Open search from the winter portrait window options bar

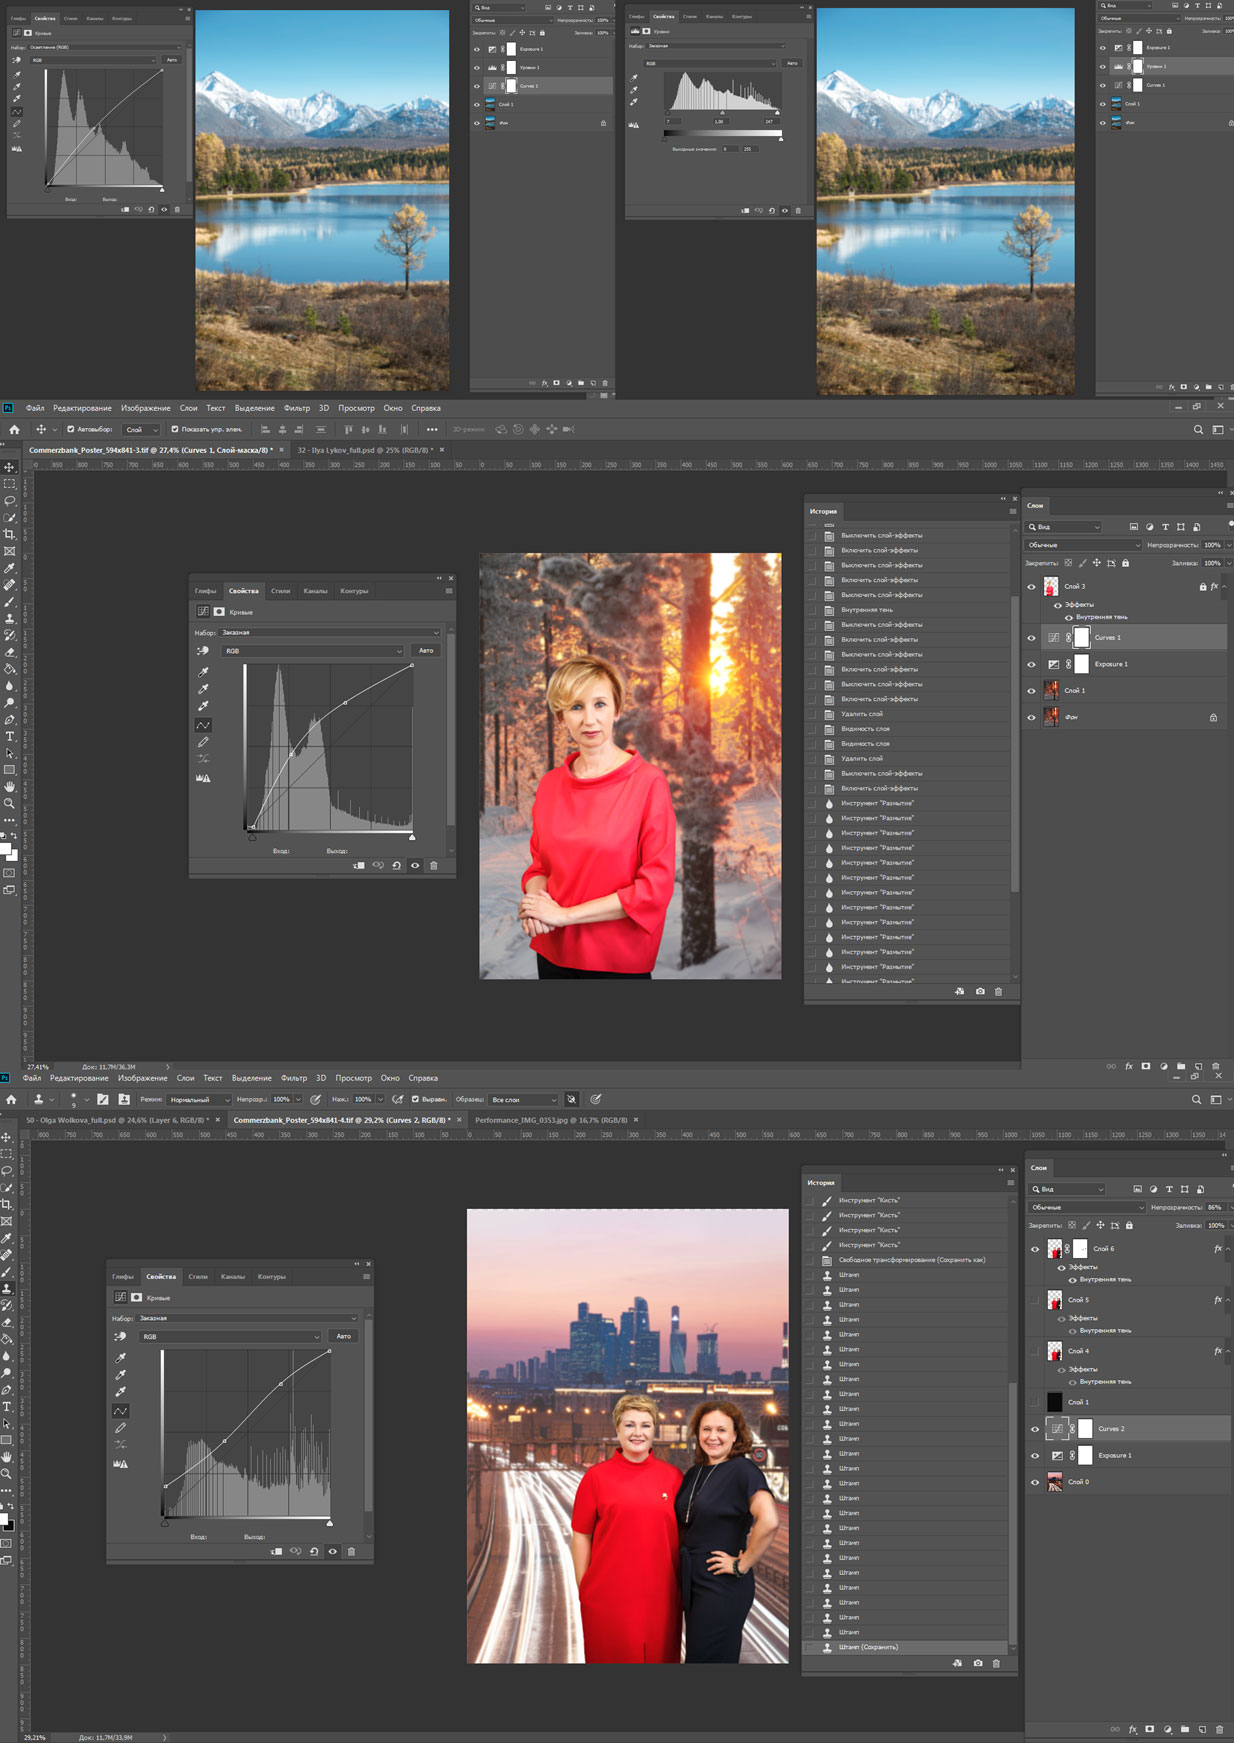click(1198, 430)
